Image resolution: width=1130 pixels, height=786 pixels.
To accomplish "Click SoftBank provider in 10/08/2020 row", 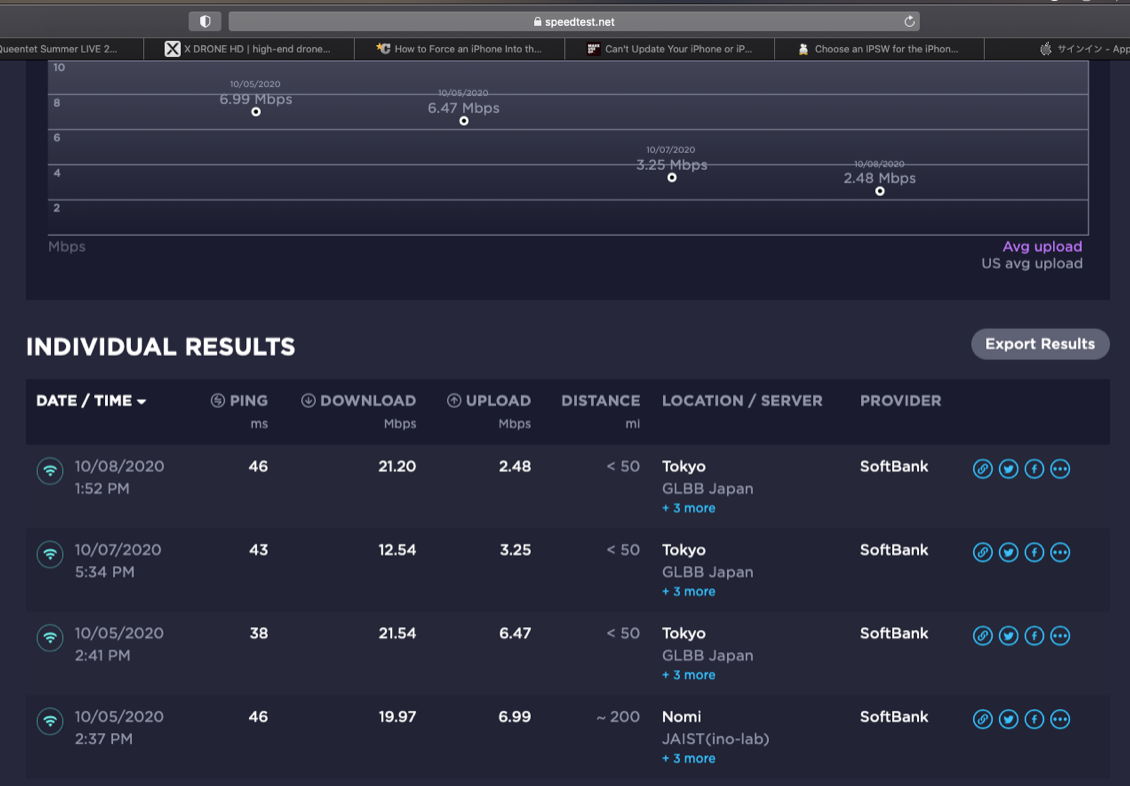I will pyautogui.click(x=894, y=467).
